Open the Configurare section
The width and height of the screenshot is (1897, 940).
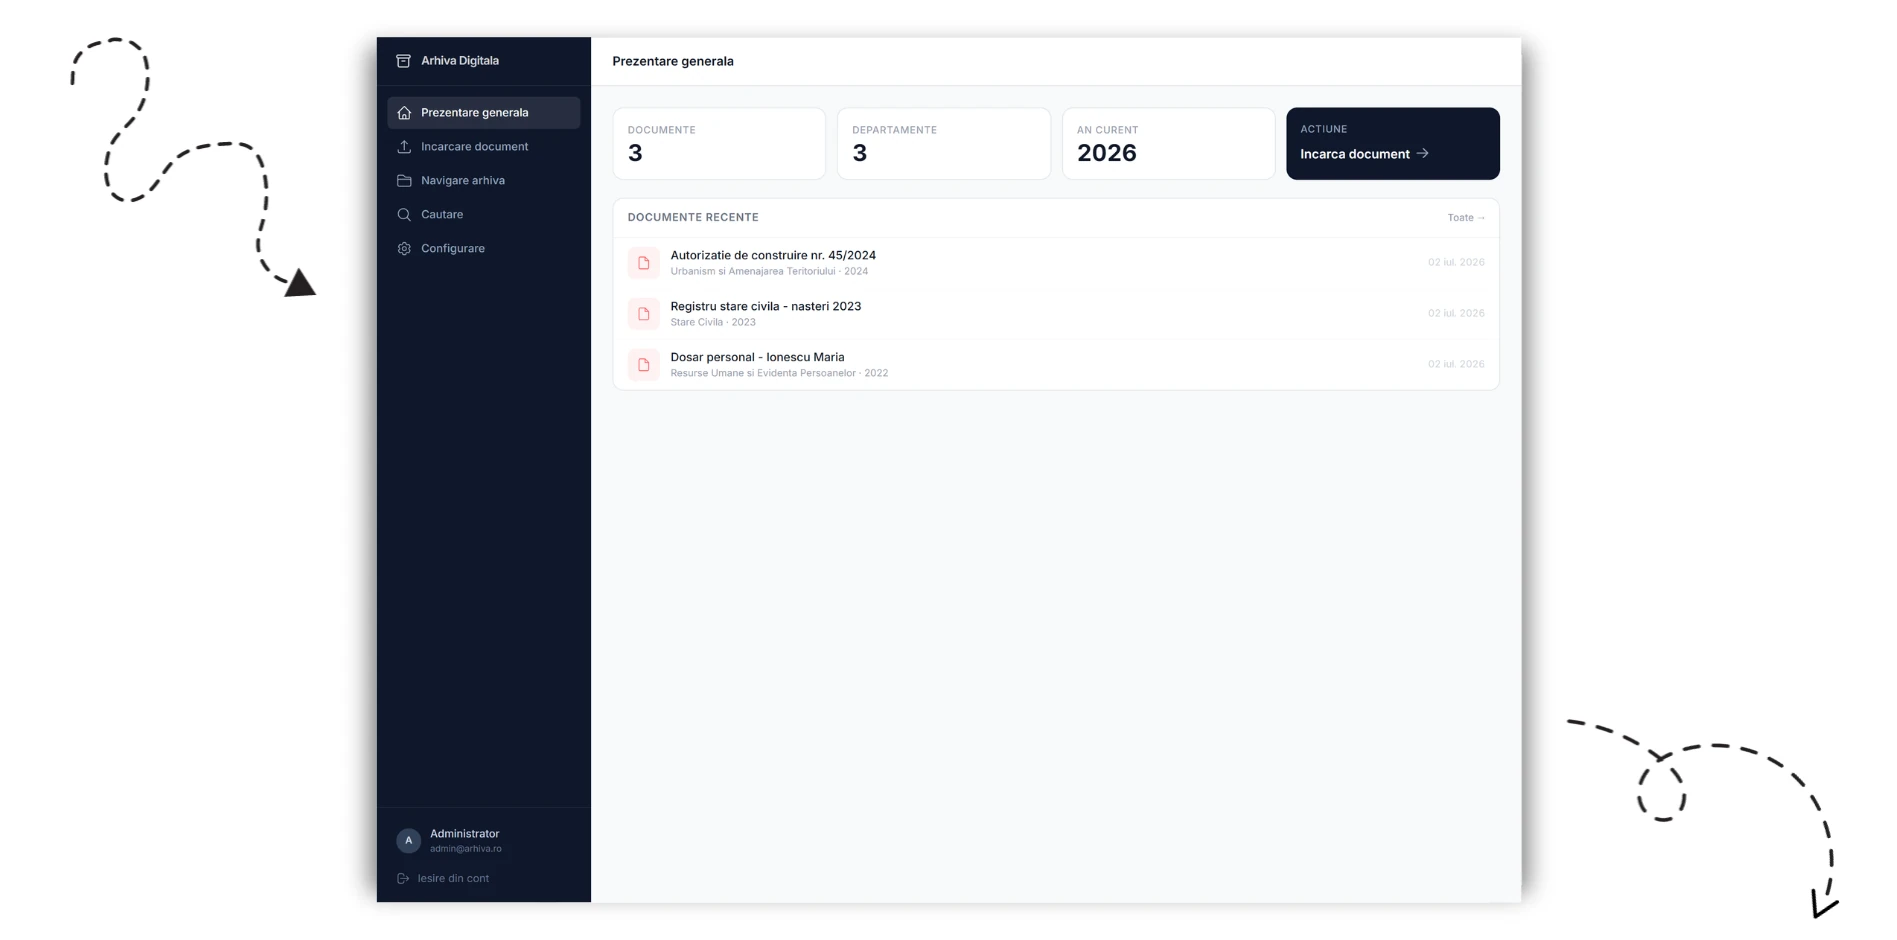coord(484,249)
